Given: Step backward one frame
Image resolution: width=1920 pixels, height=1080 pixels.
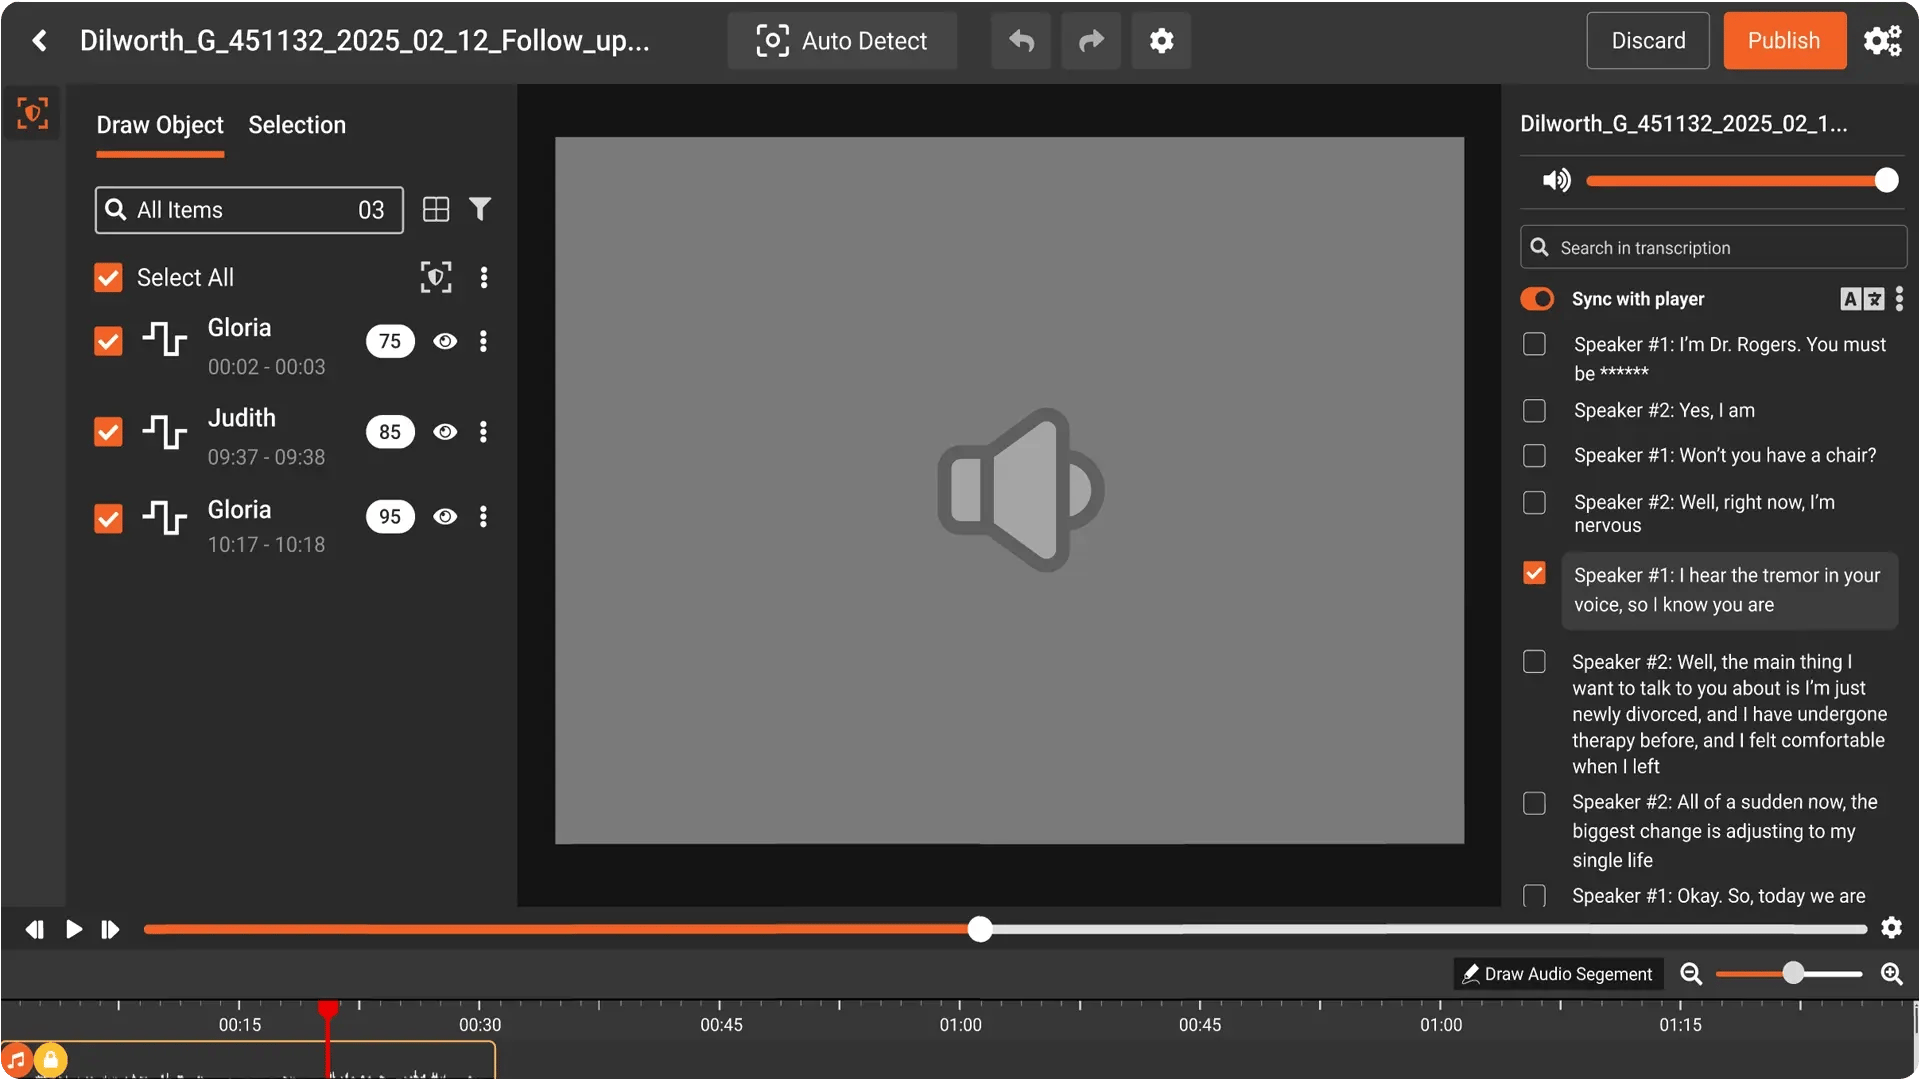Looking at the screenshot, I should click(34, 930).
